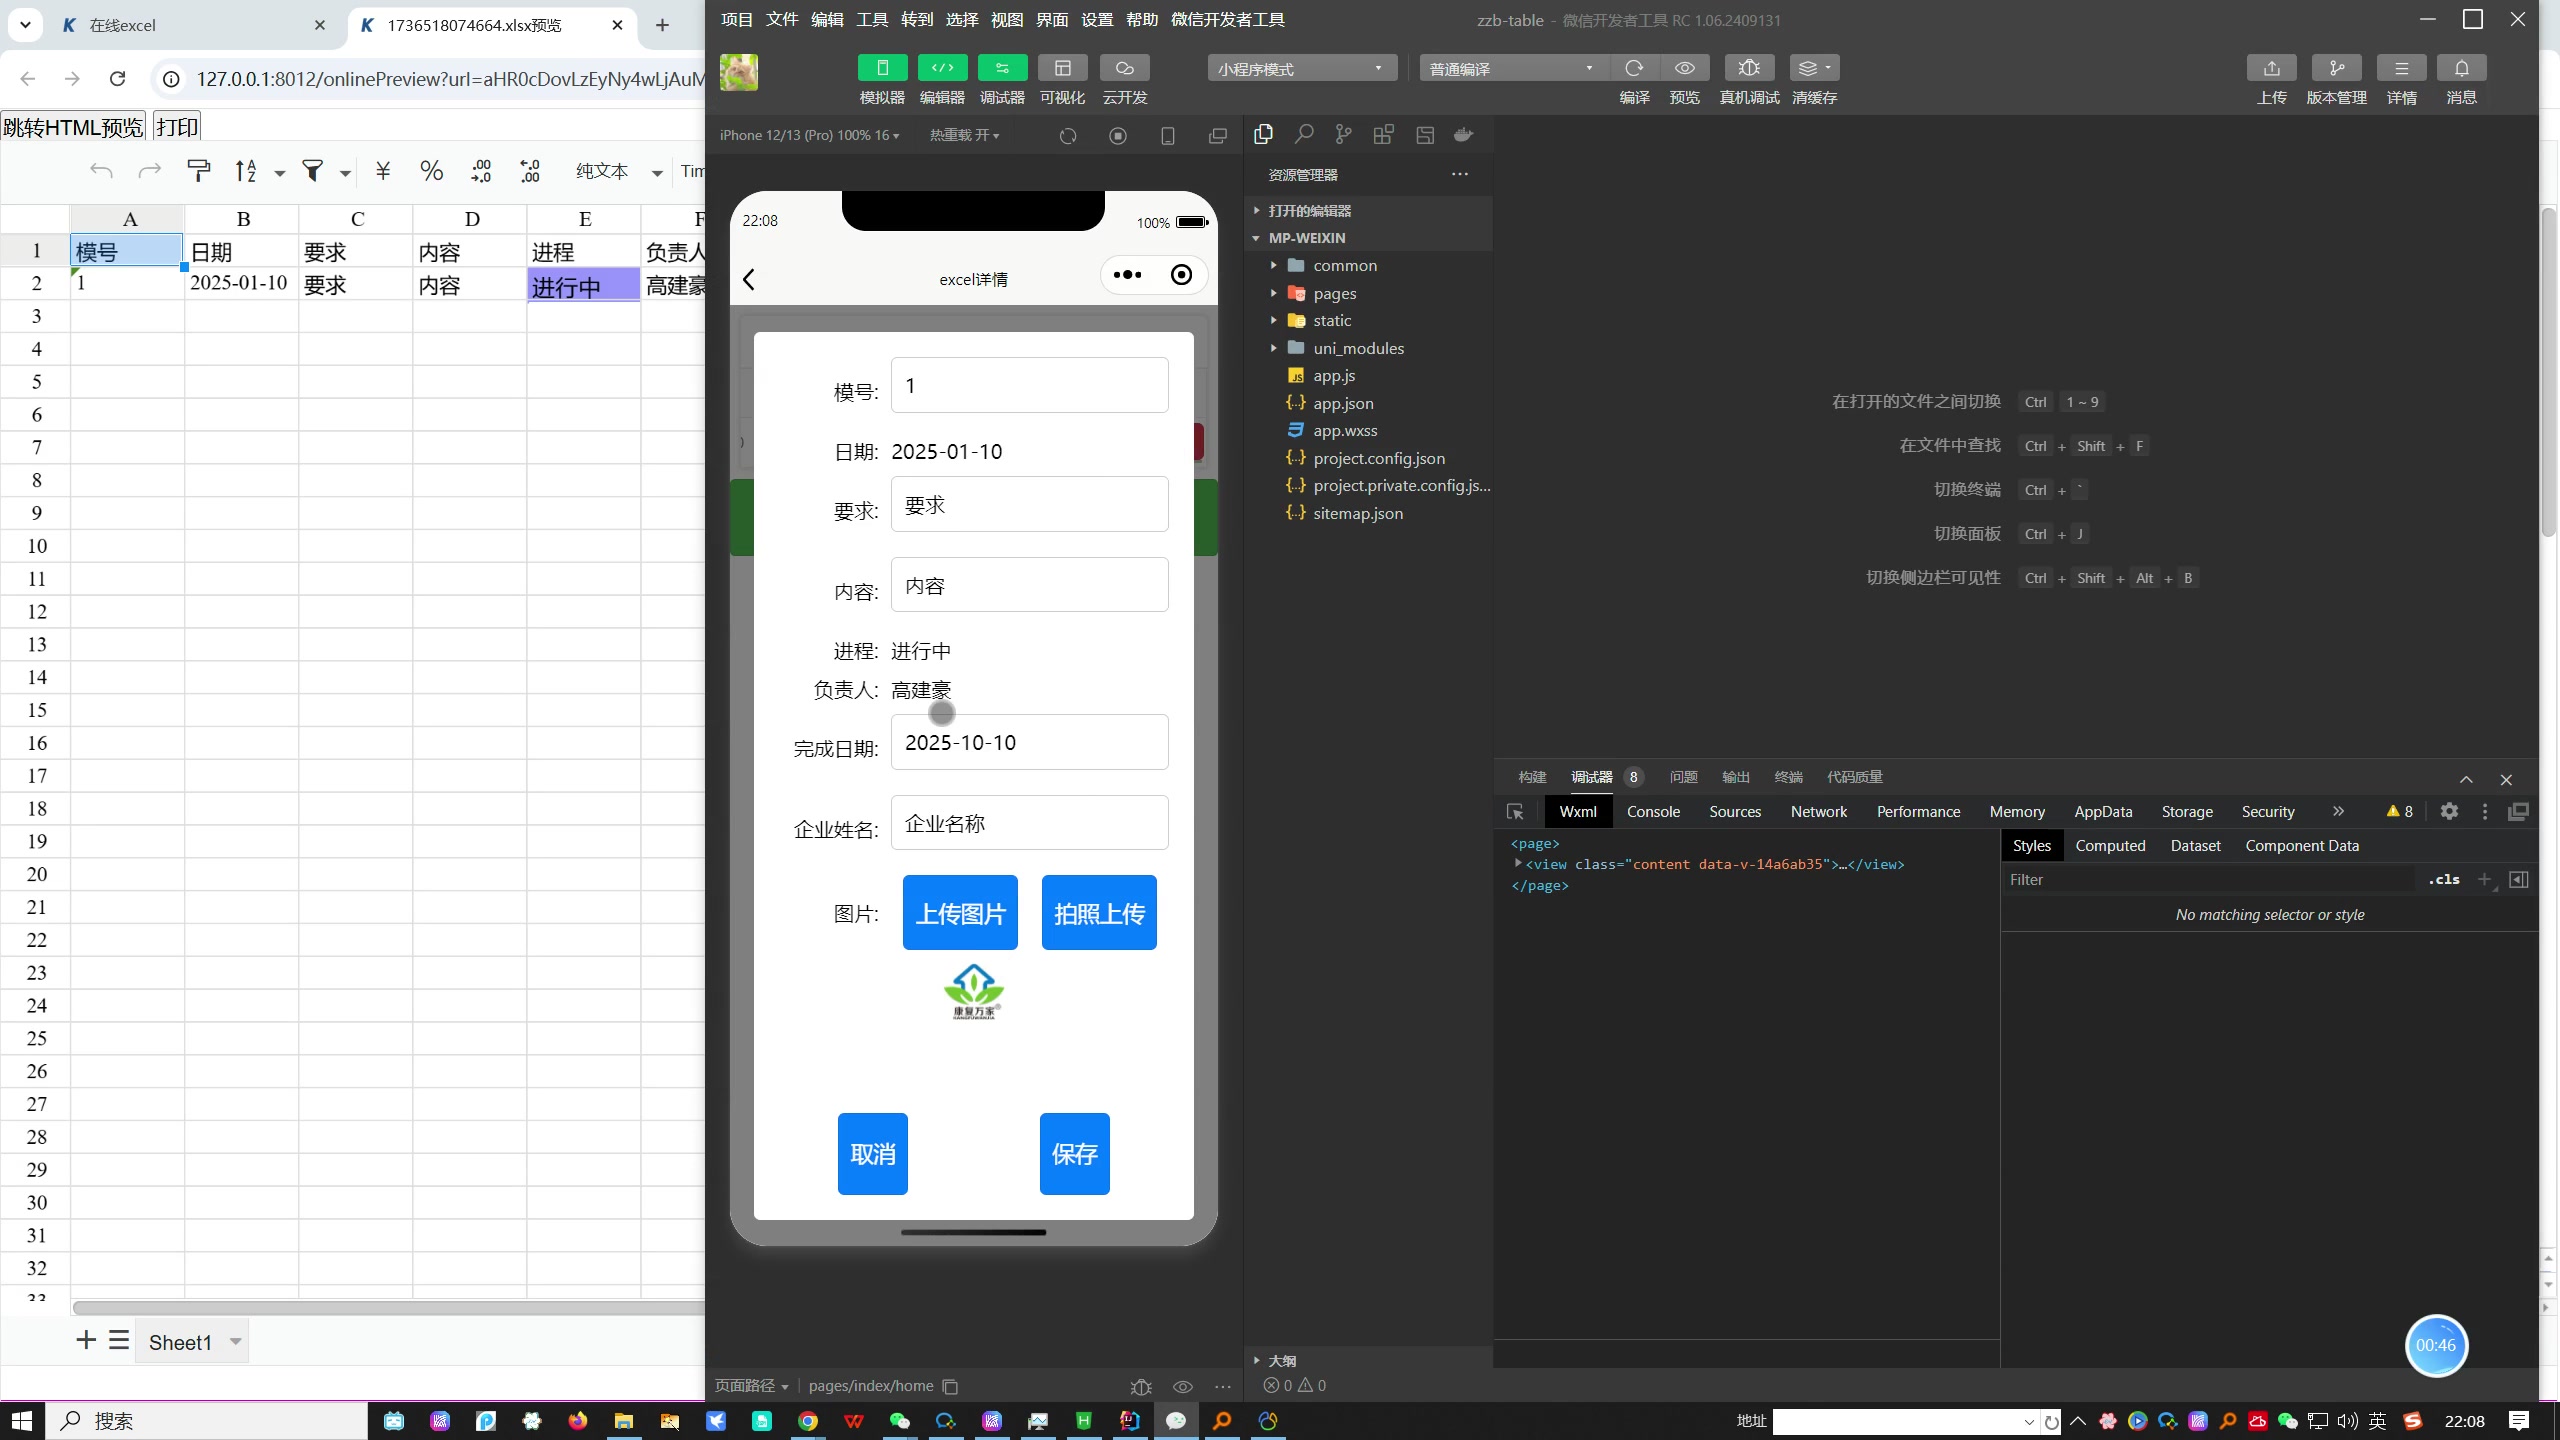
Task: Open the iPhone 12/13 (Pro) device dropdown
Action: coord(809,135)
